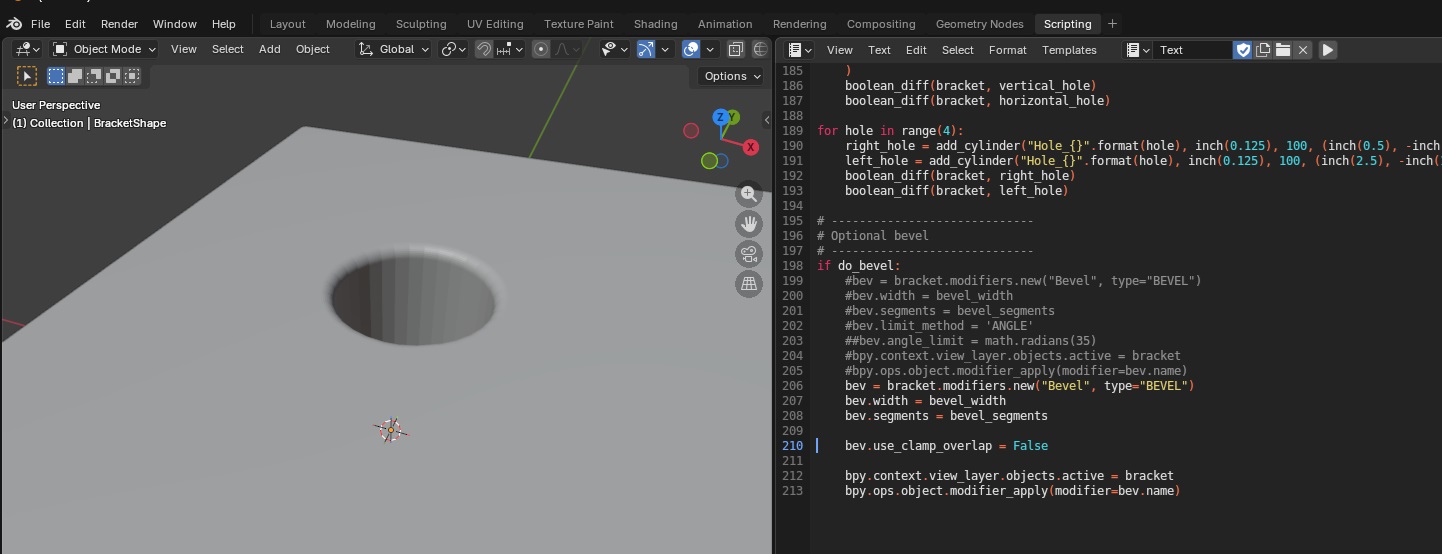Run the script with the play button
The height and width of the screenshot is (554, 1442).
click(1328, 50)
